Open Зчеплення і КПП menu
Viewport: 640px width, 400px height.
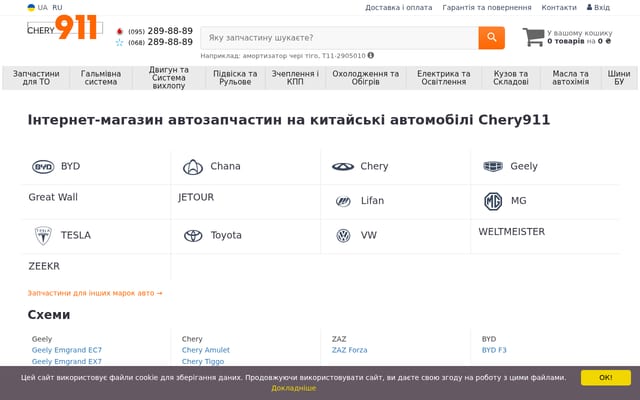(295, 78)
